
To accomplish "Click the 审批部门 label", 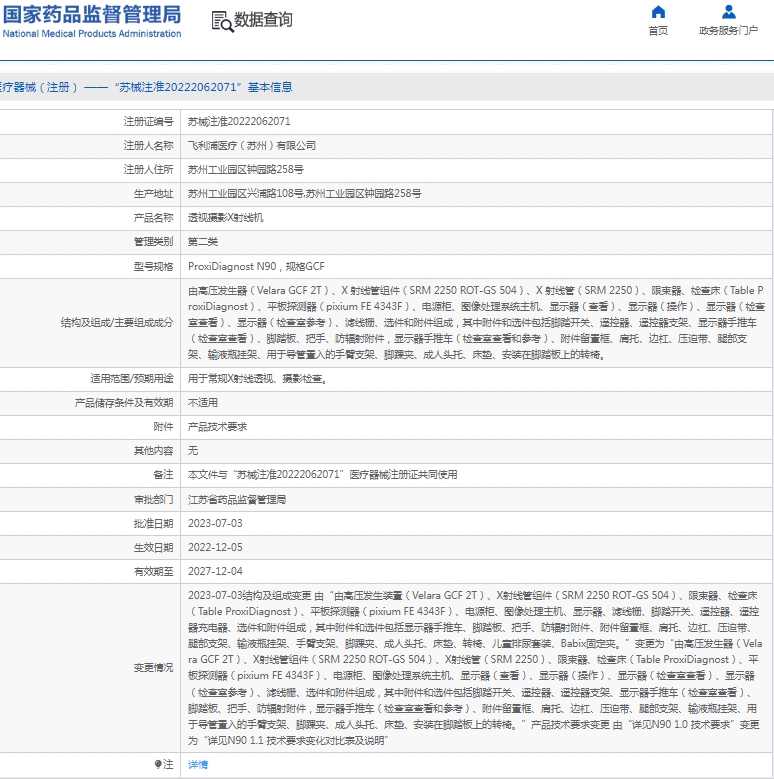I will [x=153, y=500].
